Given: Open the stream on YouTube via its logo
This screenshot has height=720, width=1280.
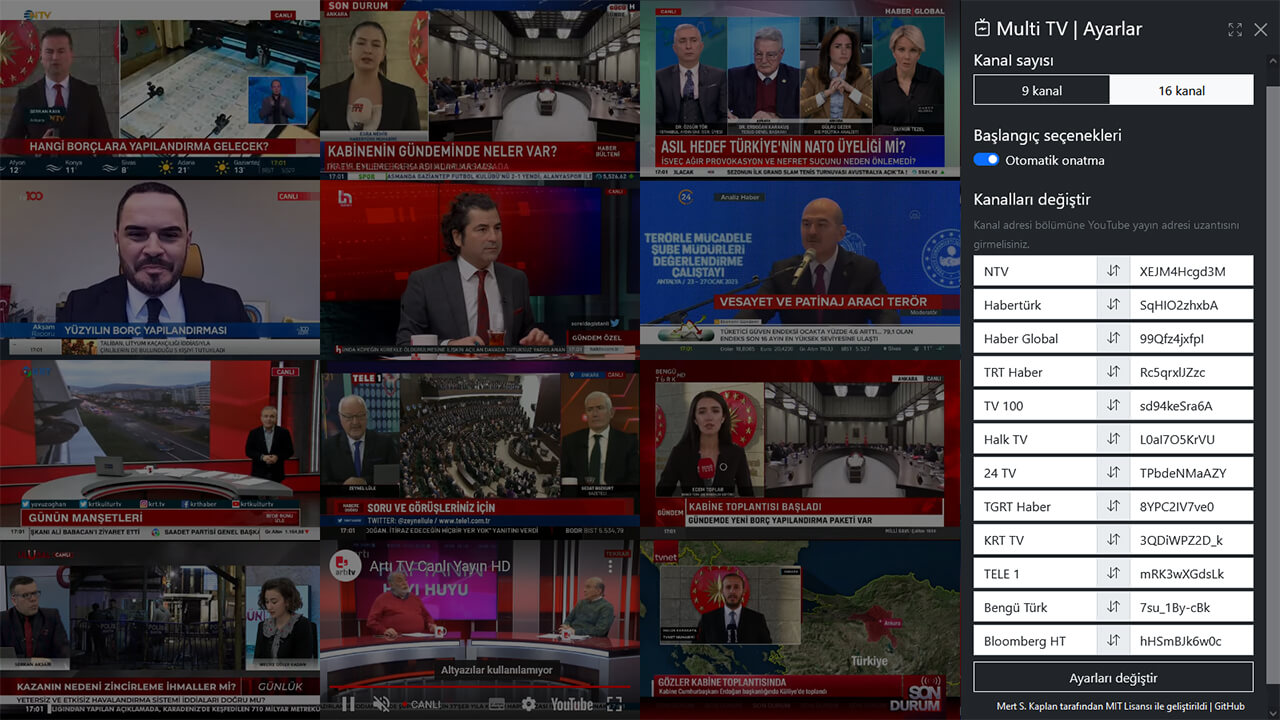Looking at the screenshot, I should click(x=572, y=704).
